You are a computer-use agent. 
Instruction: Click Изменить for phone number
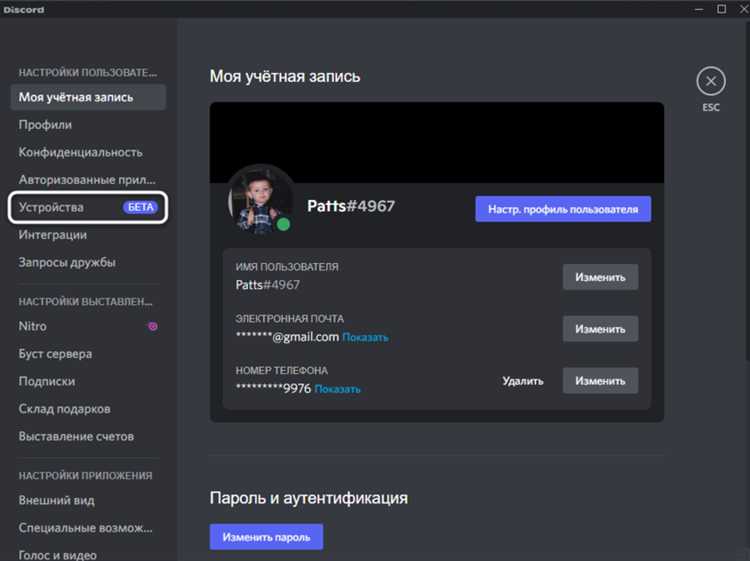click(x=600, y=381)
